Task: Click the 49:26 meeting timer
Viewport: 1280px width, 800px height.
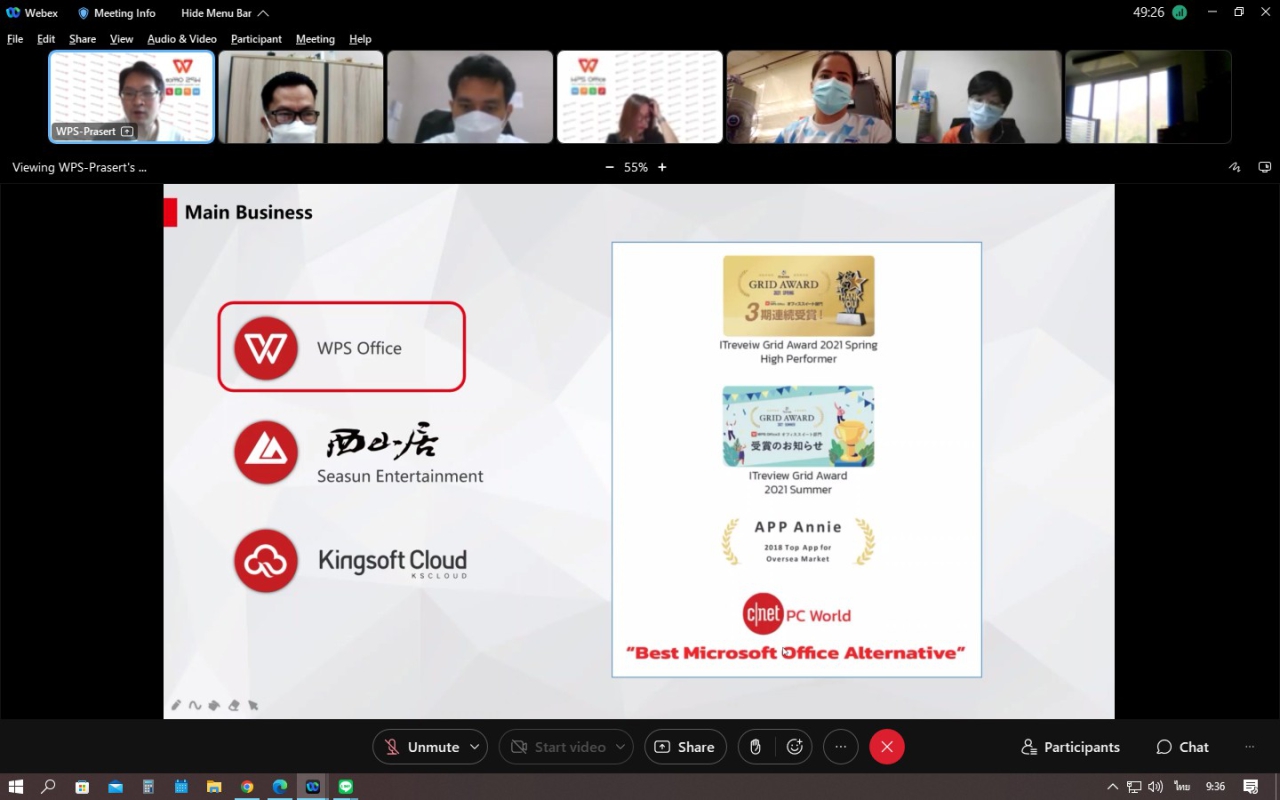Action: coord(1148,13)
